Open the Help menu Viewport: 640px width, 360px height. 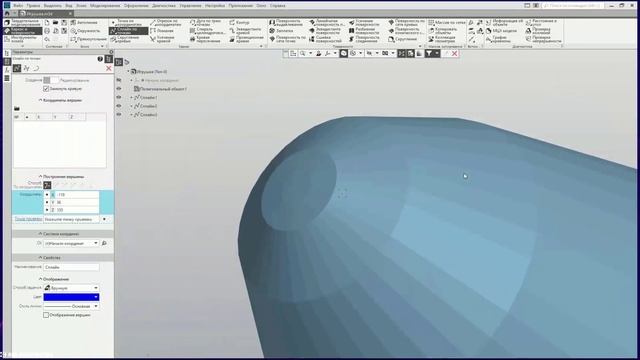(278, 6)
